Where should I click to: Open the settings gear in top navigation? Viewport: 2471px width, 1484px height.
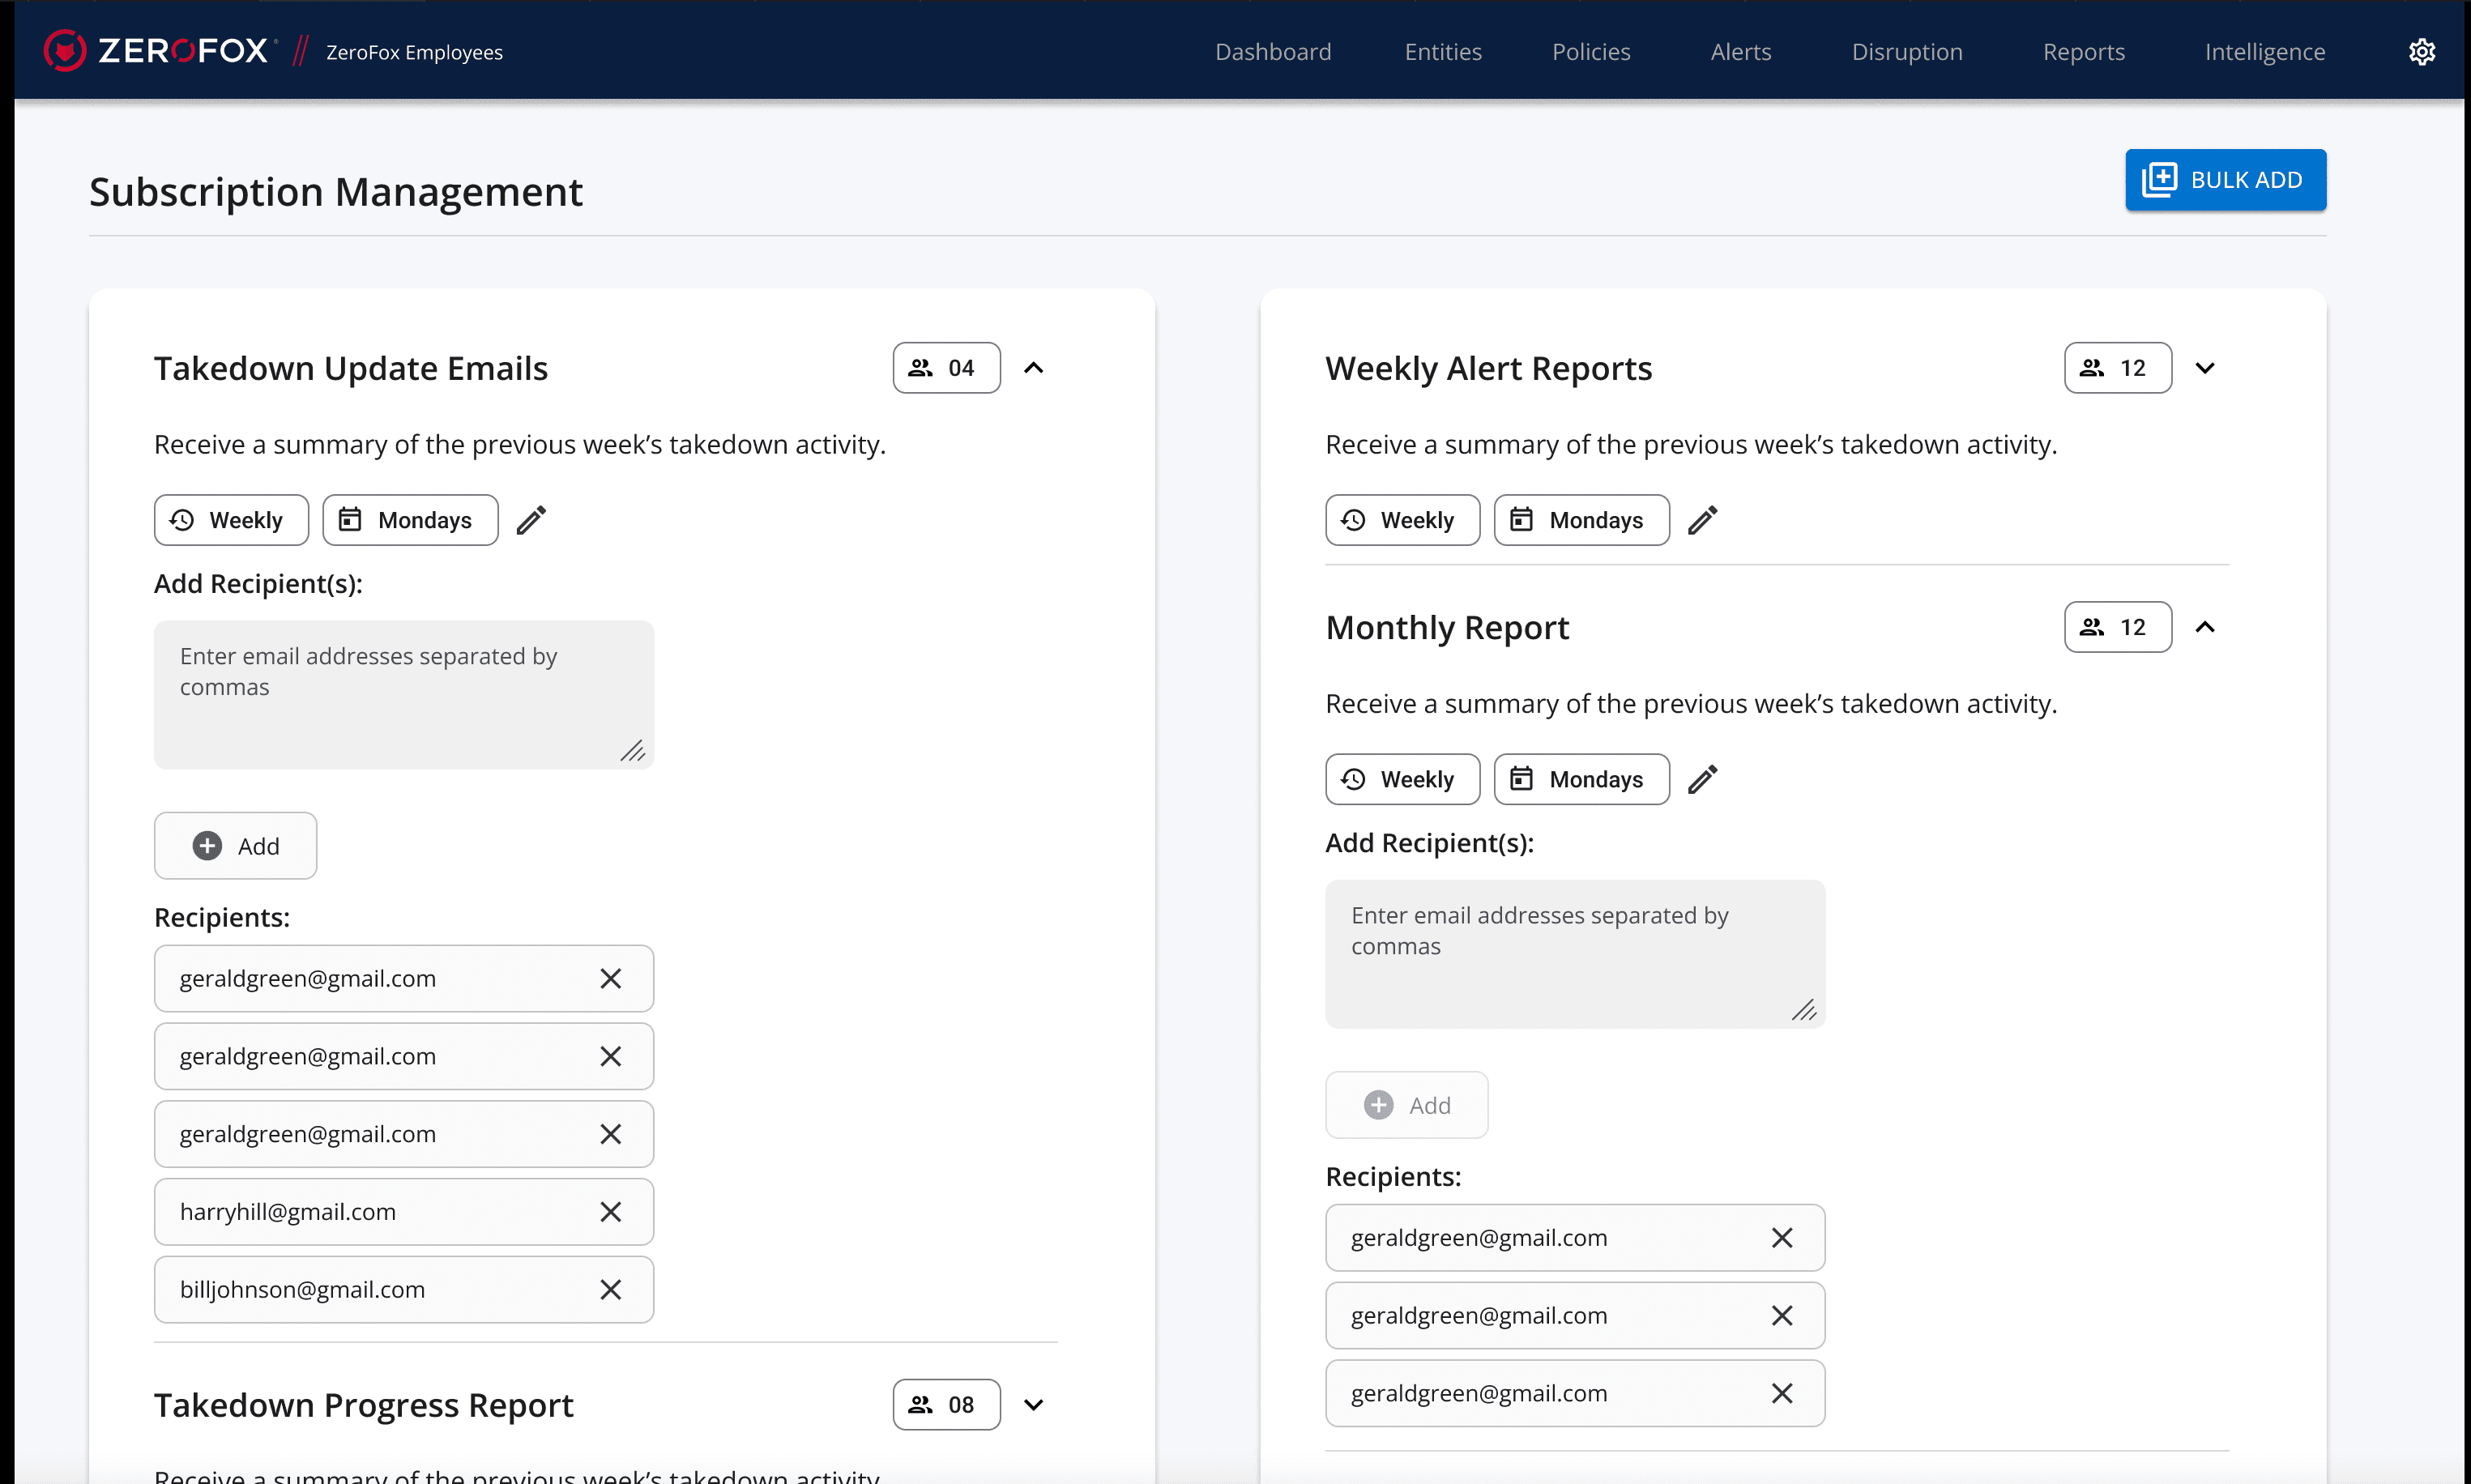coord(2420,52)
